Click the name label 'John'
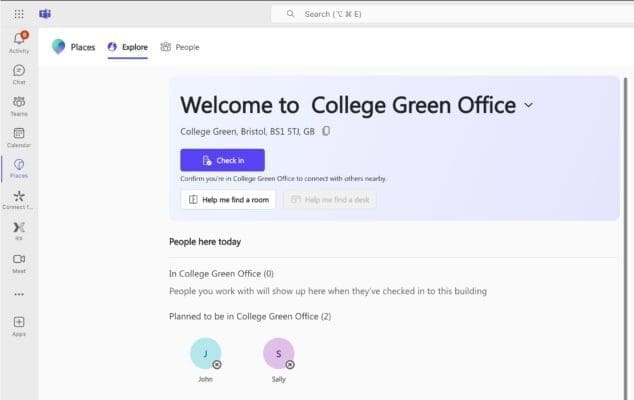The width and height of the screenshot is (634, 400). [x=205, y=379]
